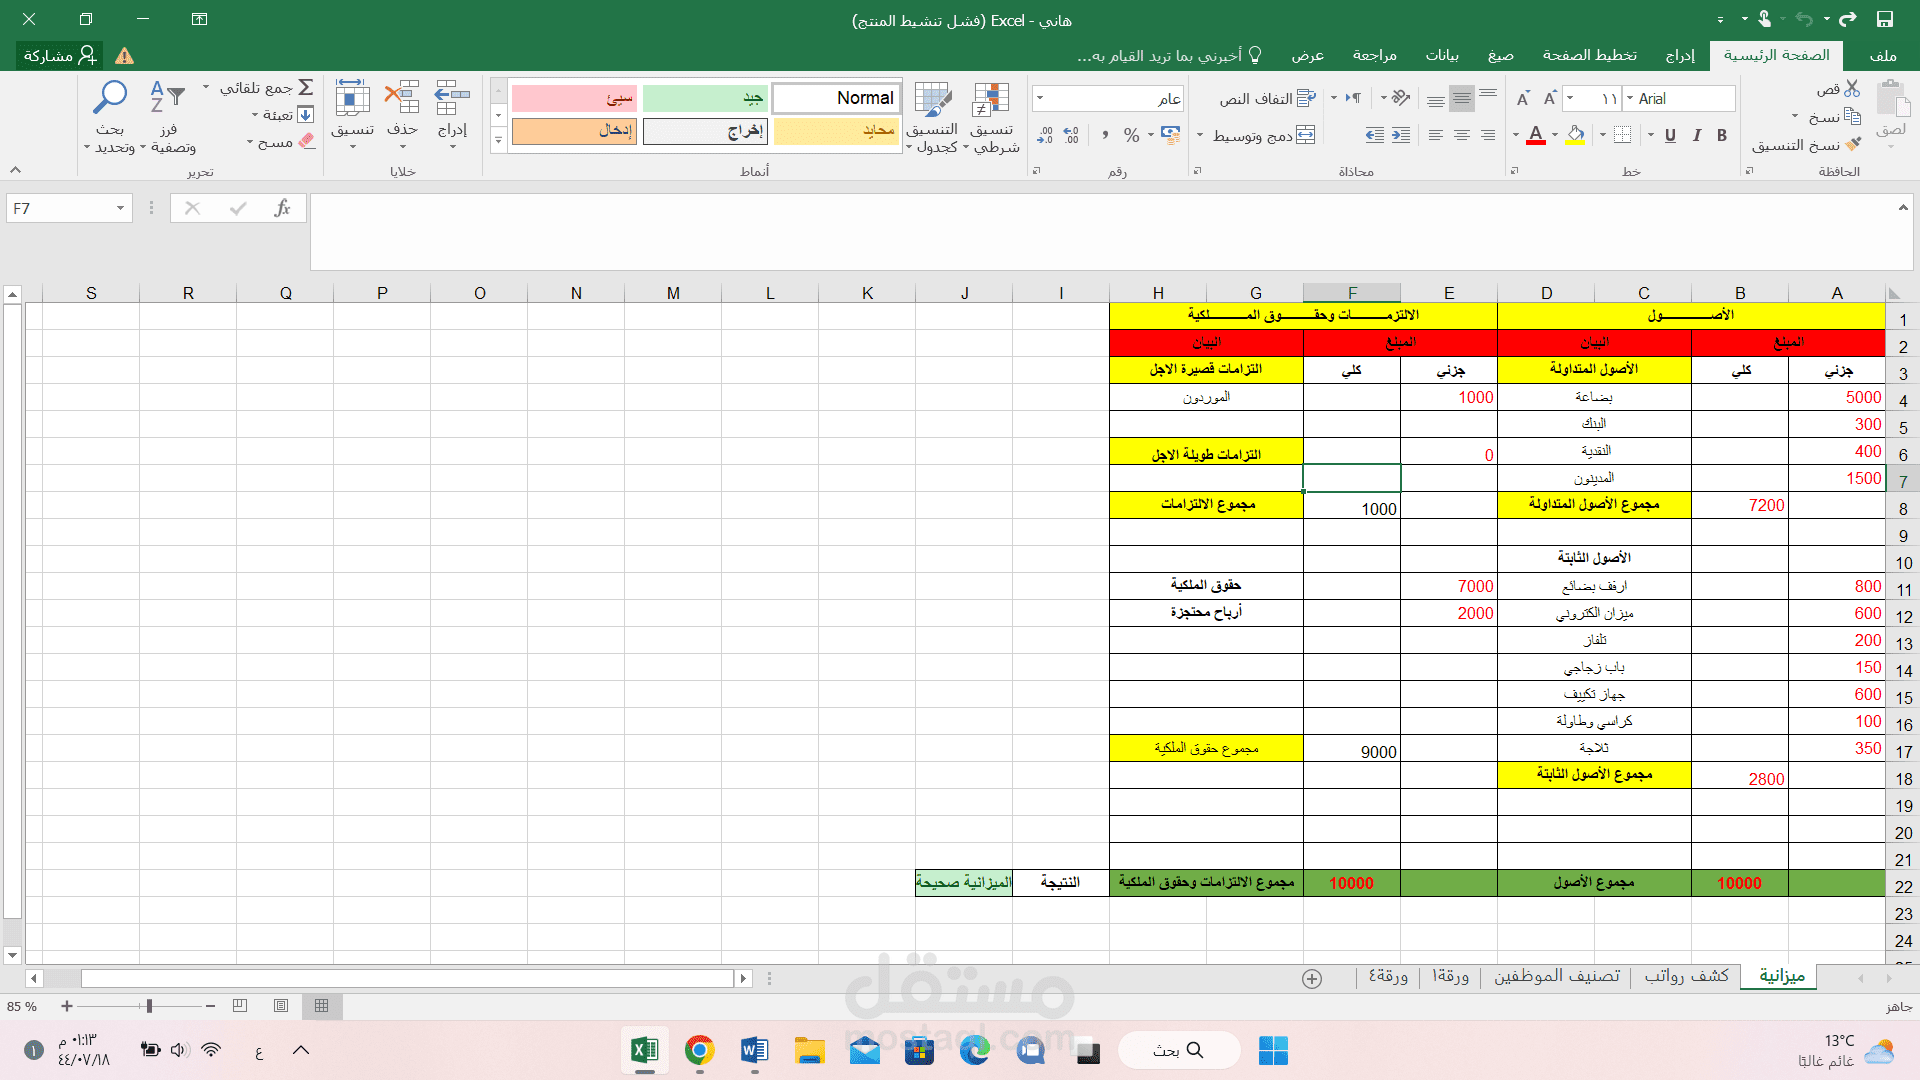1920x1080 pixels.
Task: Apply the Normal cell style
Action: click(836, 98)
